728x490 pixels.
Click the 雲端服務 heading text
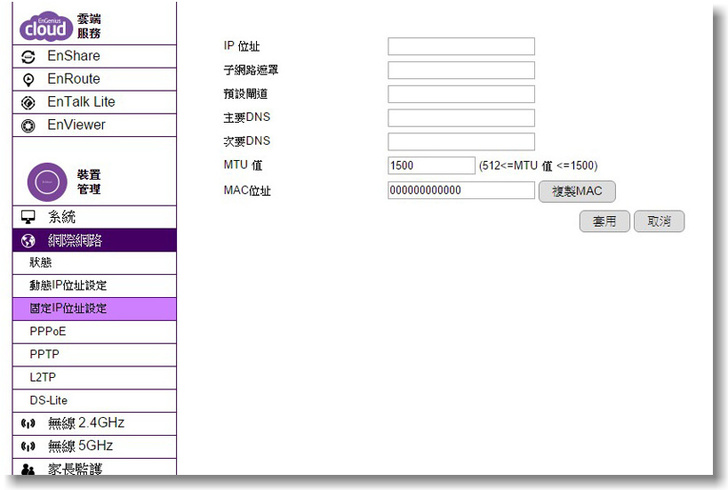point(89,26)
